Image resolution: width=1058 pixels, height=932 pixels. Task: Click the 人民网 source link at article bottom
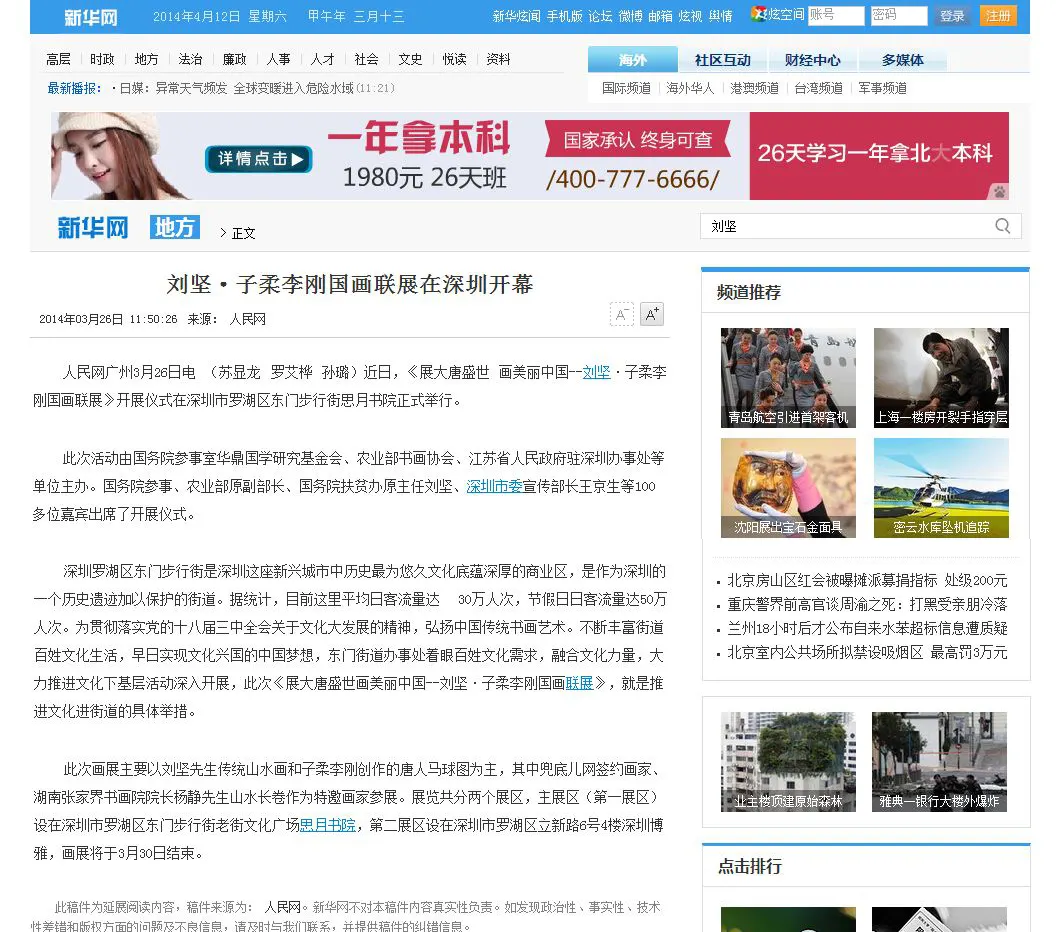point(282,907)
